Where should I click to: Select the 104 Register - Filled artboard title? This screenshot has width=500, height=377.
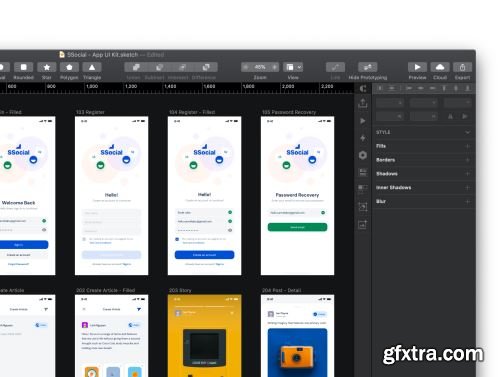pyautogui.click(x=192, y=112)
